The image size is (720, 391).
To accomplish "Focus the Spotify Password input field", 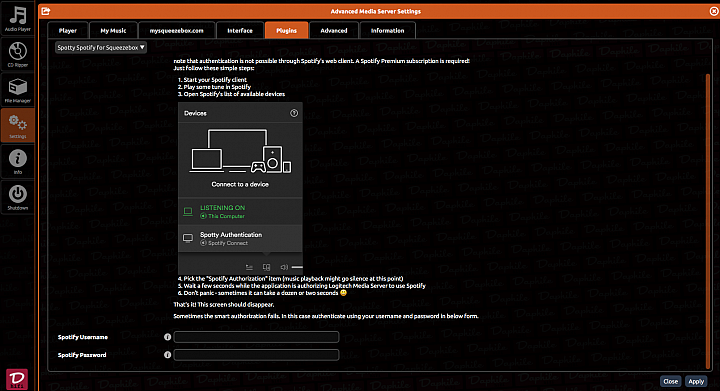I will [256, 355].
